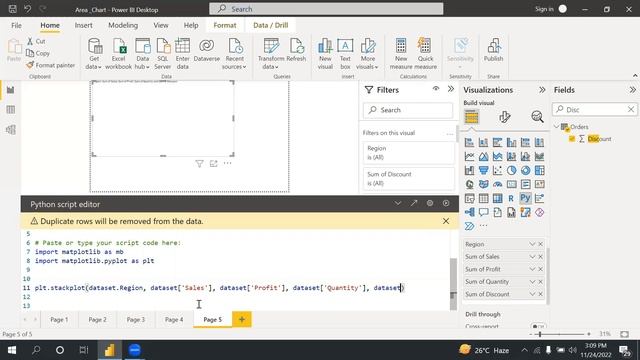The height and width of the screenshot is (360, 640).
Task: Dismiss the duplicate rows warning
Action: pos(446,221)
